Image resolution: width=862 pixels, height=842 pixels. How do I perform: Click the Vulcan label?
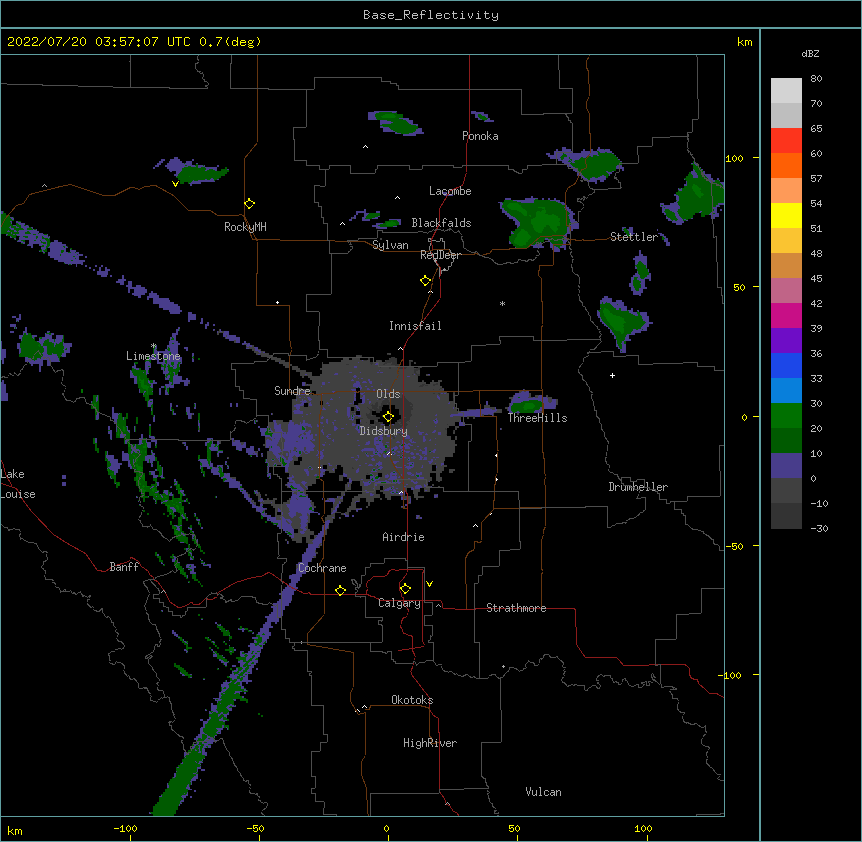point(543,792)
